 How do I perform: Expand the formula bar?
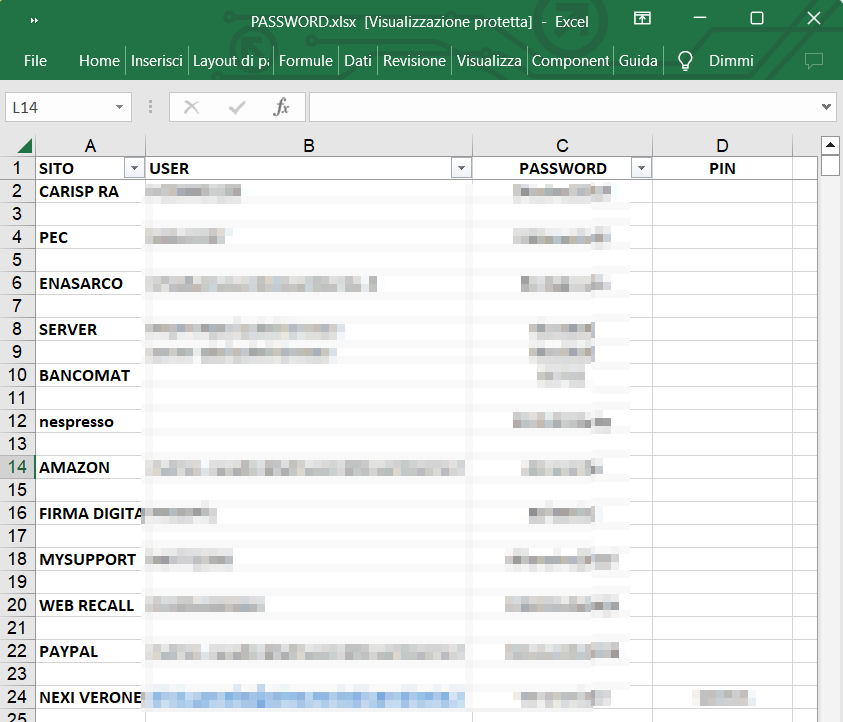[827, 107]
